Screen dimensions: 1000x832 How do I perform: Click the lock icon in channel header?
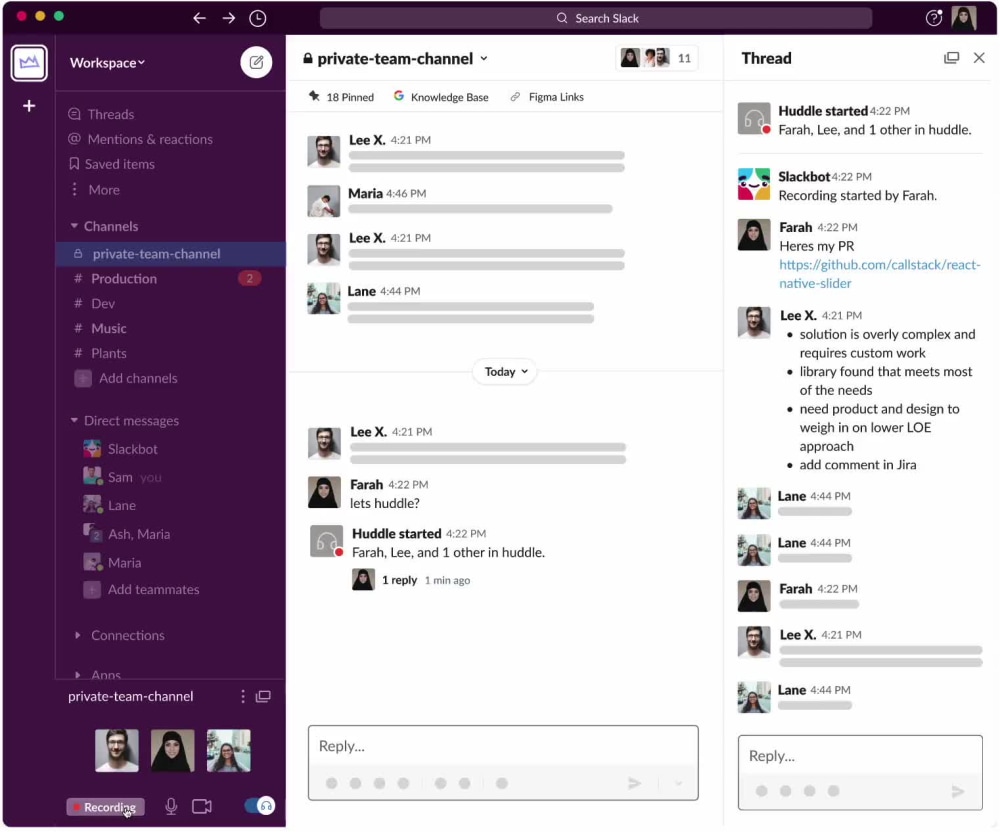pos(307,58)
